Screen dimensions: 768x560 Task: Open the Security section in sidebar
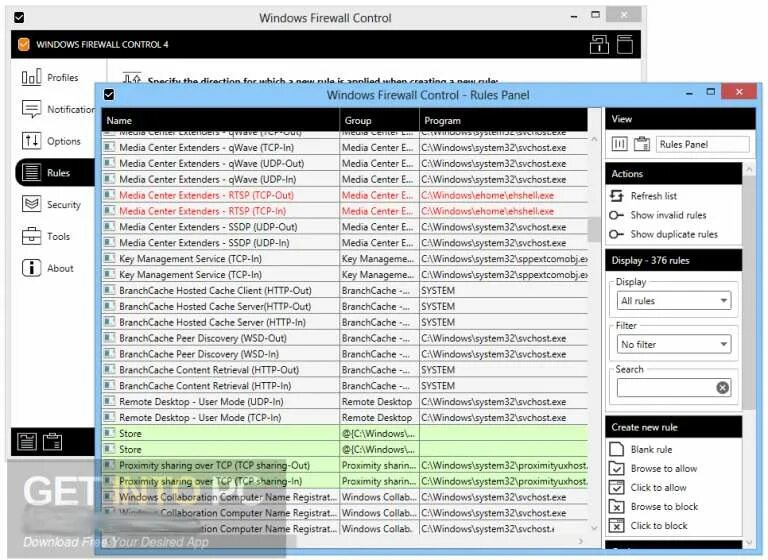click(x=51, y=204)
